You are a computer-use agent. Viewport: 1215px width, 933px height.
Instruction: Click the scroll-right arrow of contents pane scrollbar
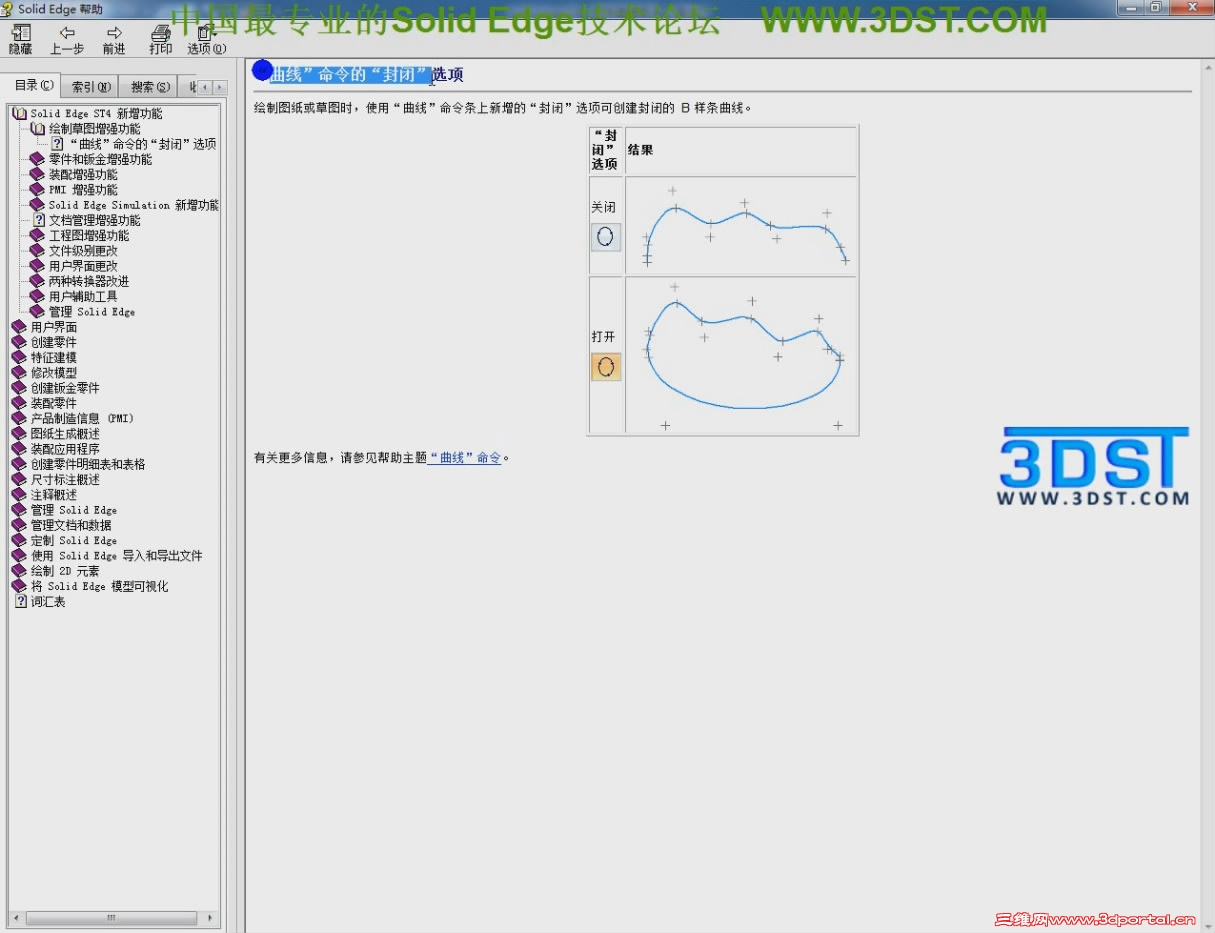211,917
